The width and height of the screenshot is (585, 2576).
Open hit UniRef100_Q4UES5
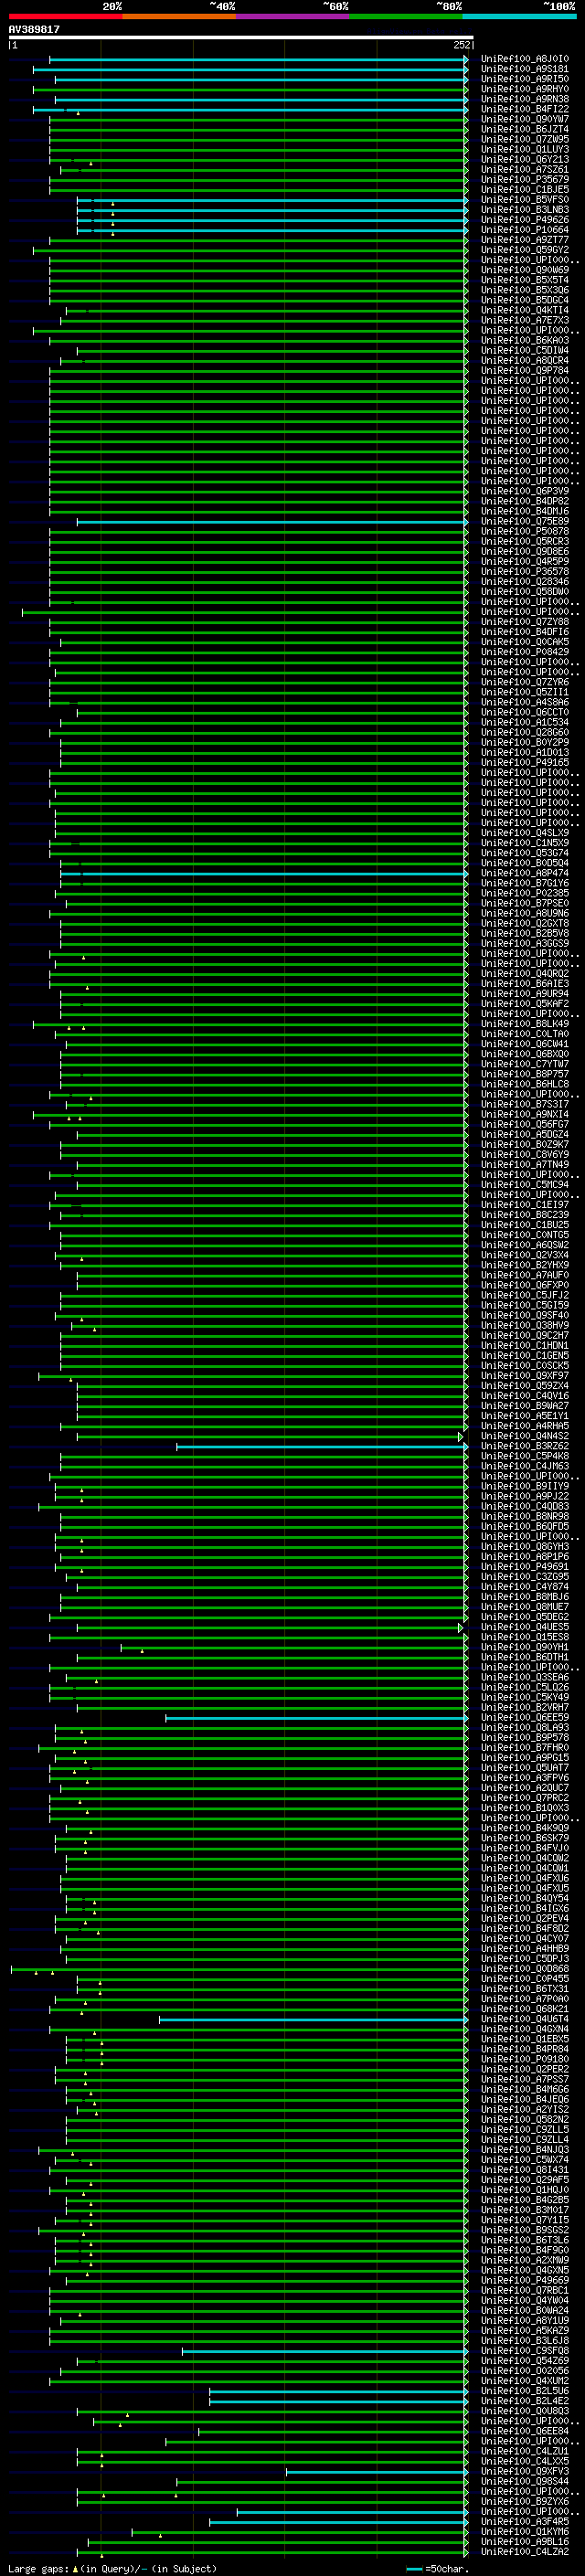[525, 1627]
